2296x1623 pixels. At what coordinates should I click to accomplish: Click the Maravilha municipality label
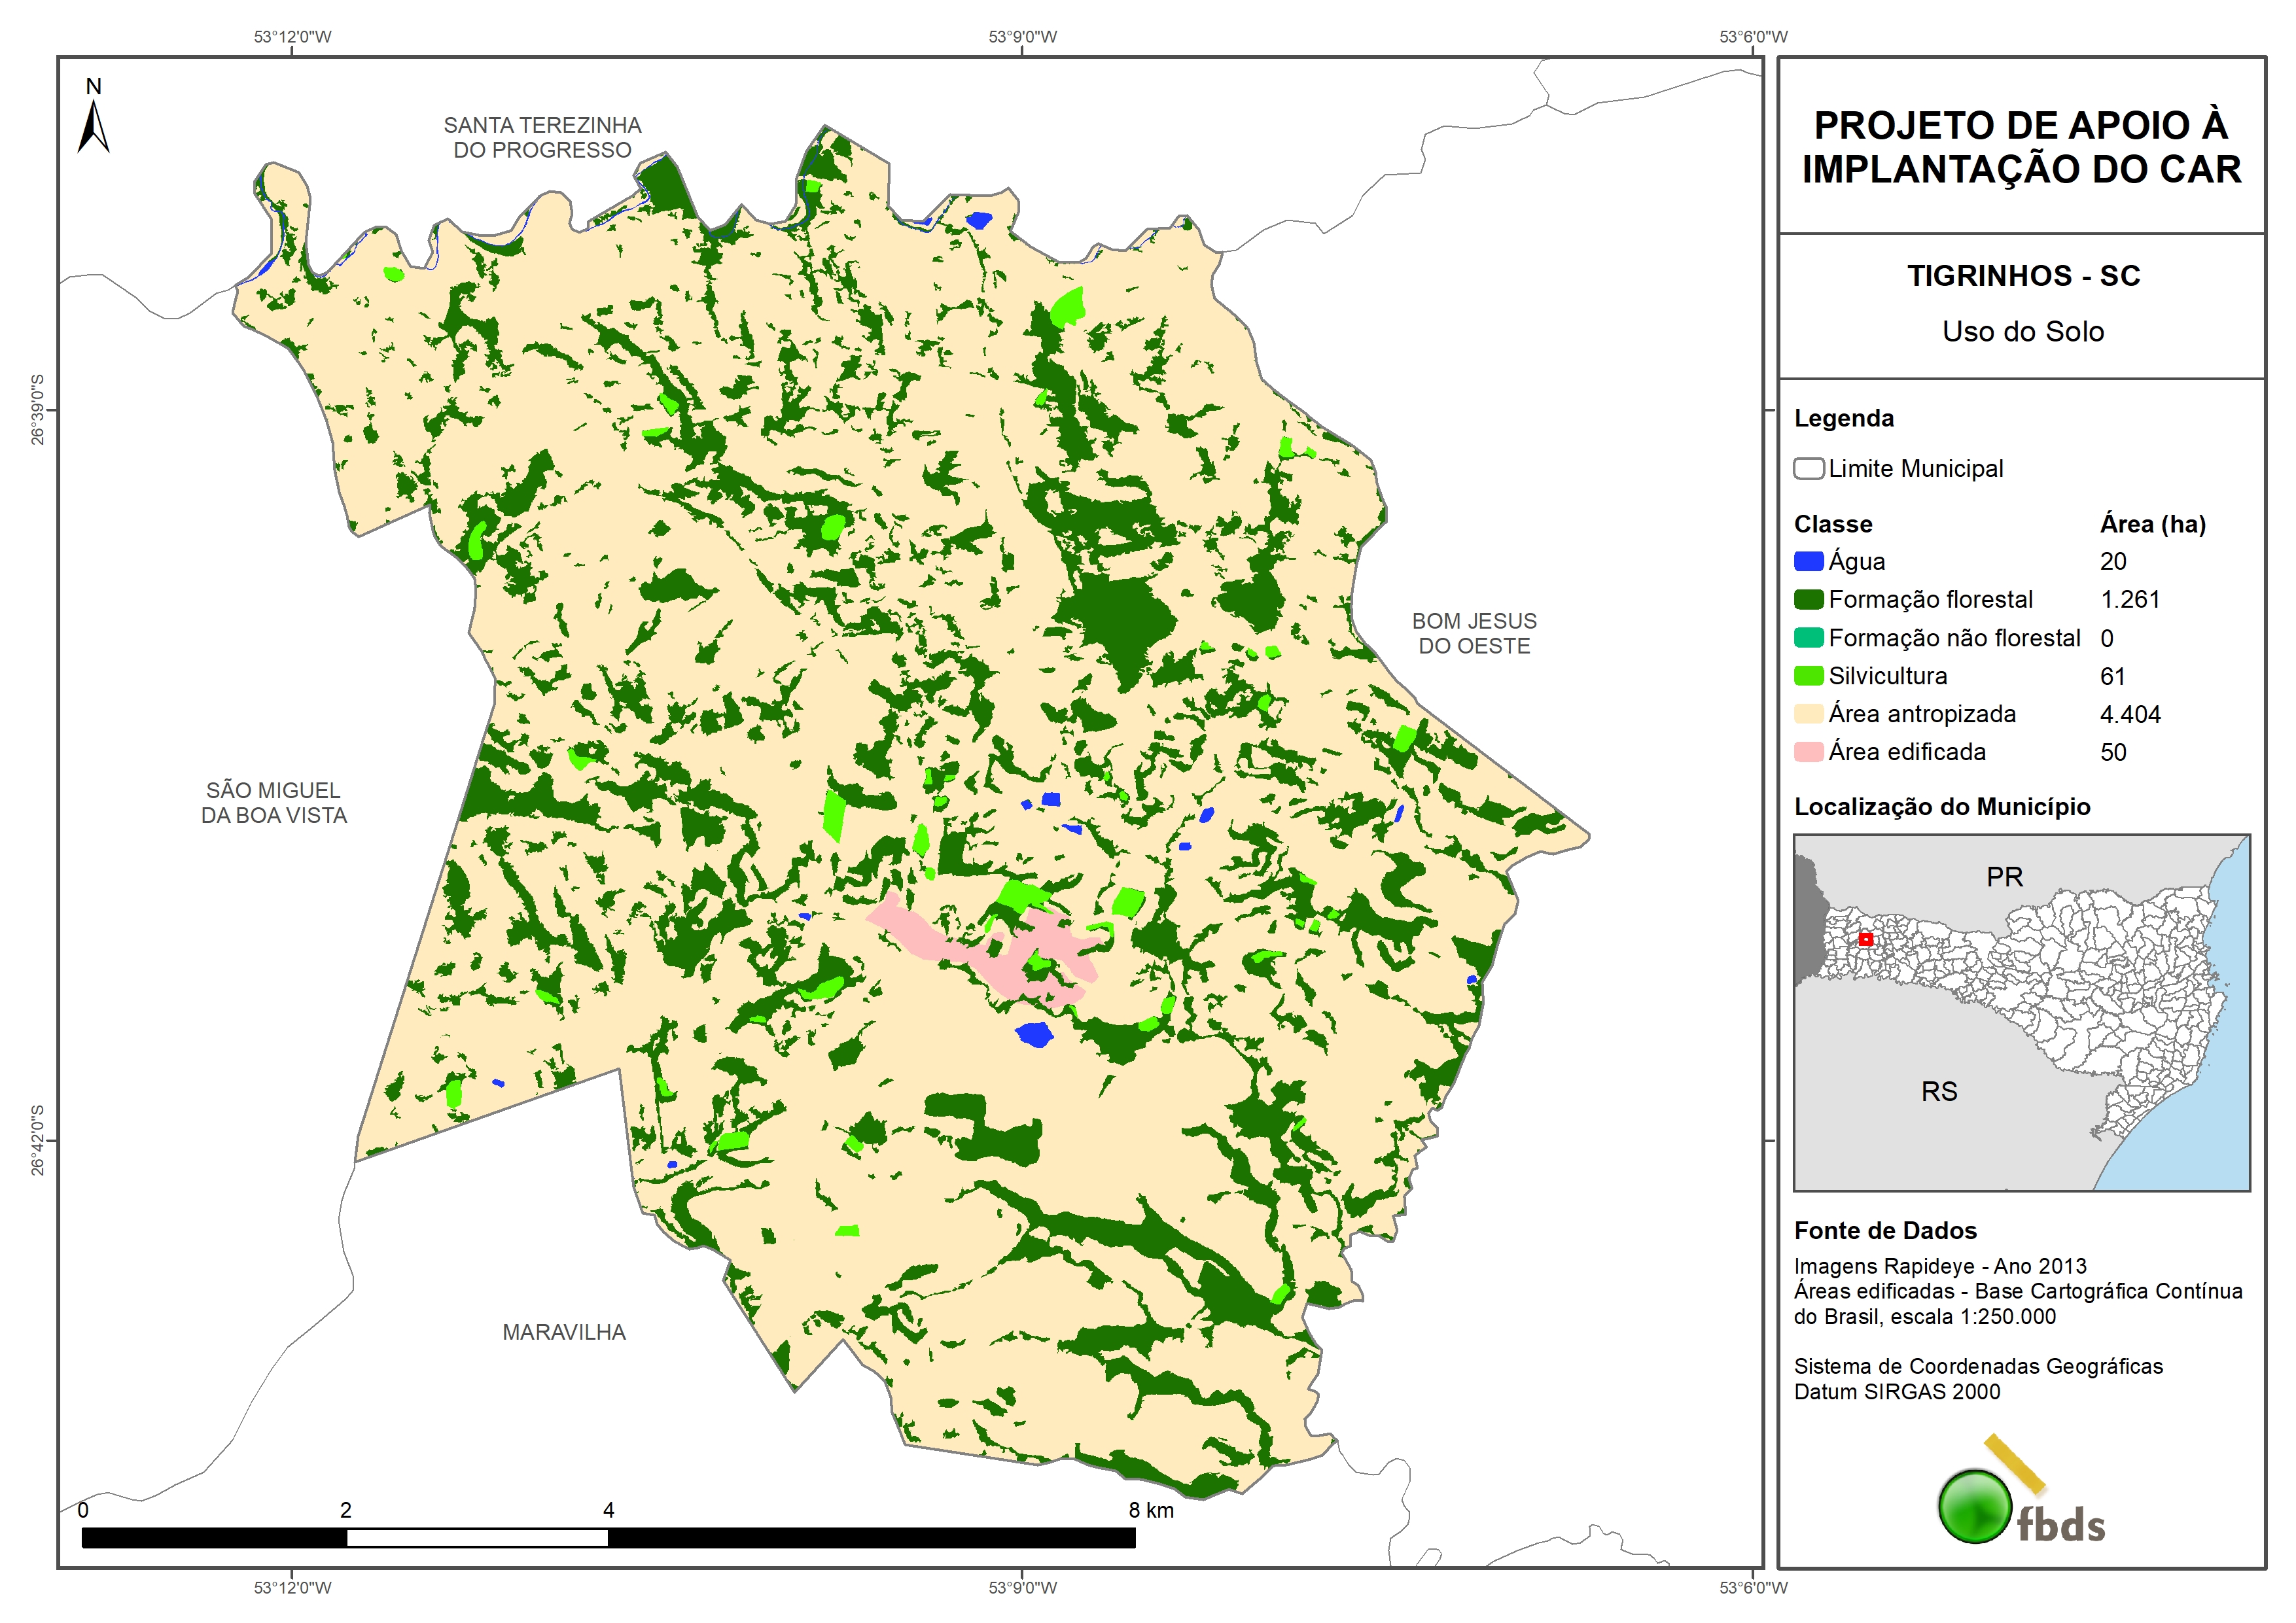point(564,1332)
